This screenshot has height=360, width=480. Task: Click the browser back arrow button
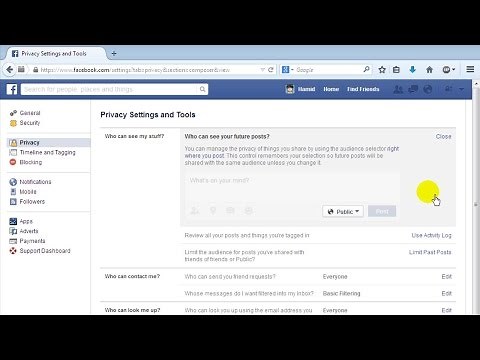click(x=9, y=69)
